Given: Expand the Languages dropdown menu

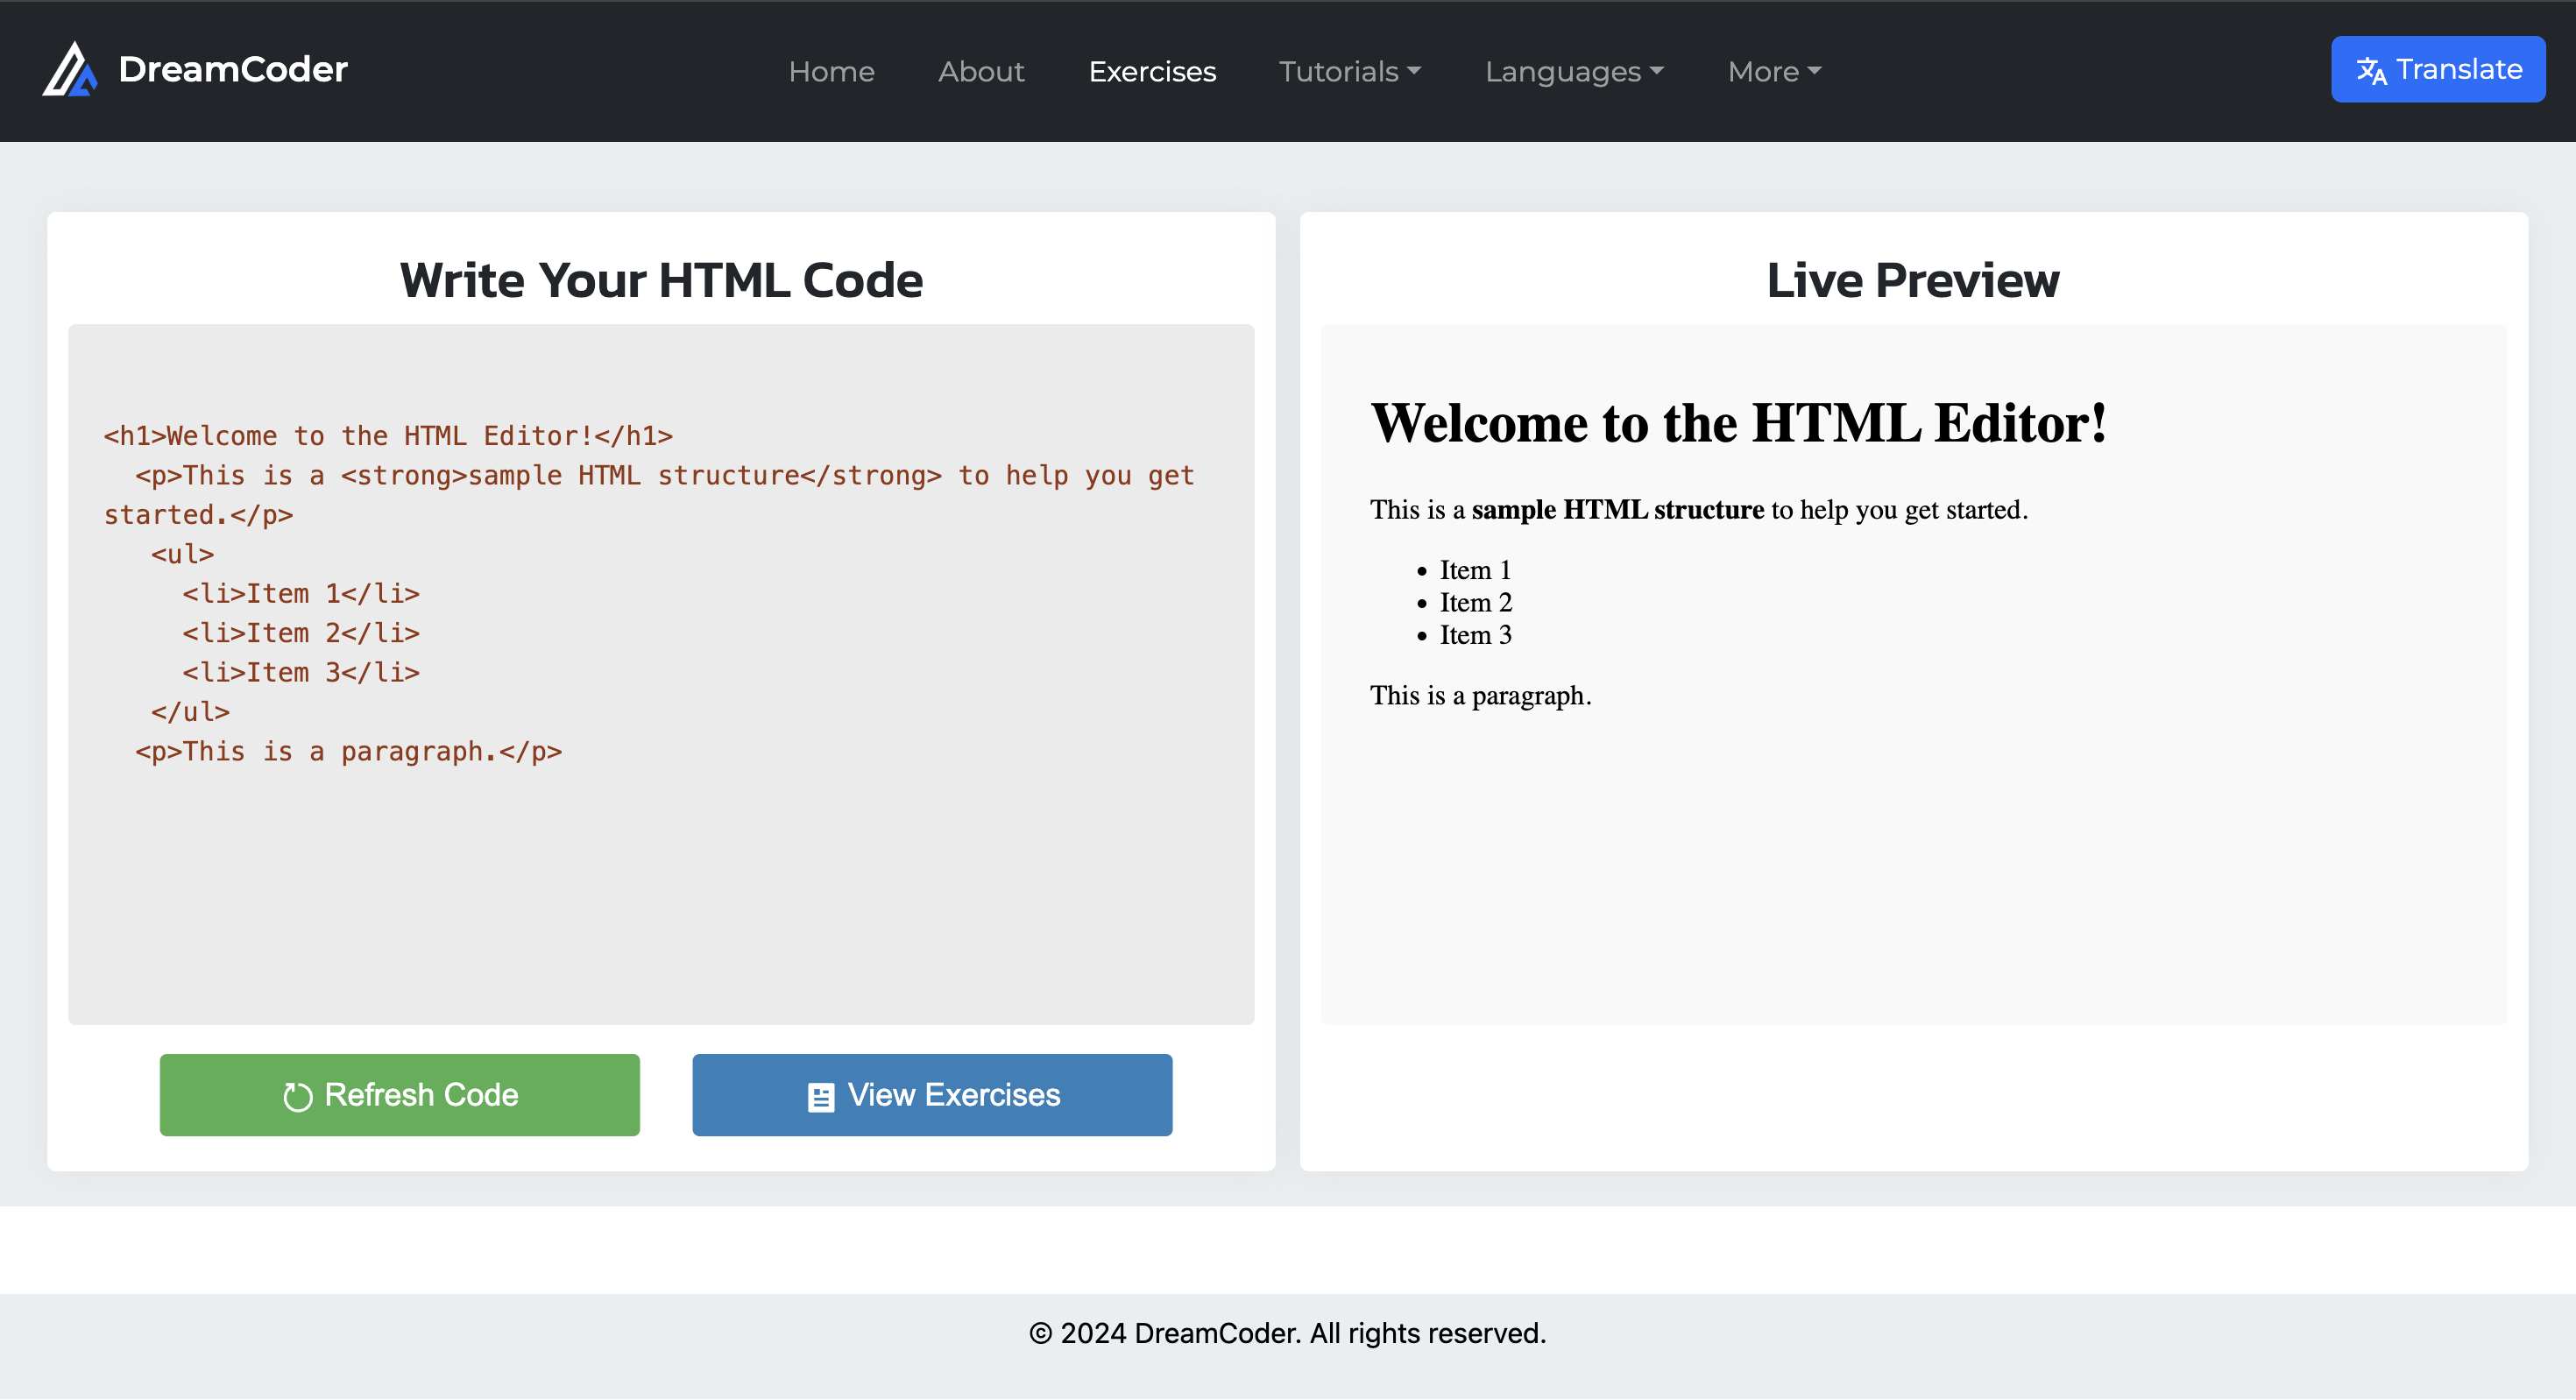Looking at the screenshot, I should tap(1574, 71).
